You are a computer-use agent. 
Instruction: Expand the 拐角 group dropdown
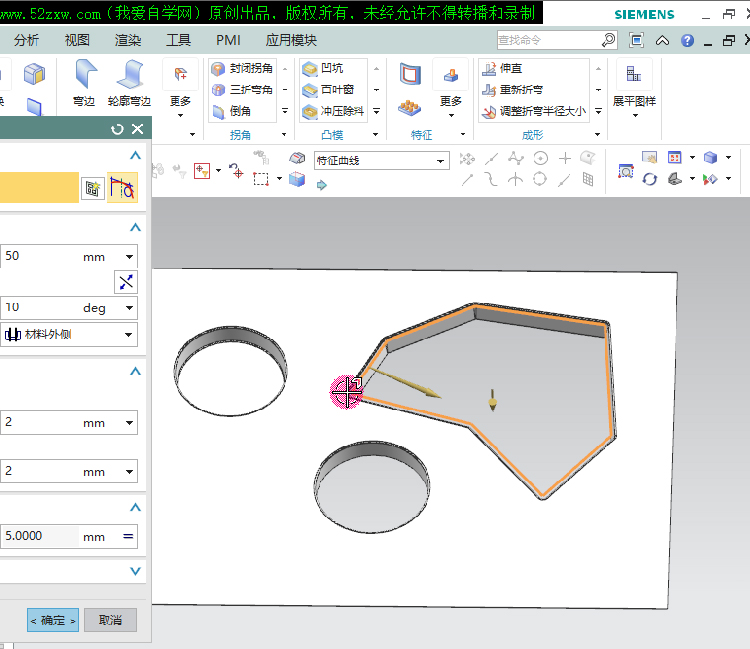(x=284, y=134)
